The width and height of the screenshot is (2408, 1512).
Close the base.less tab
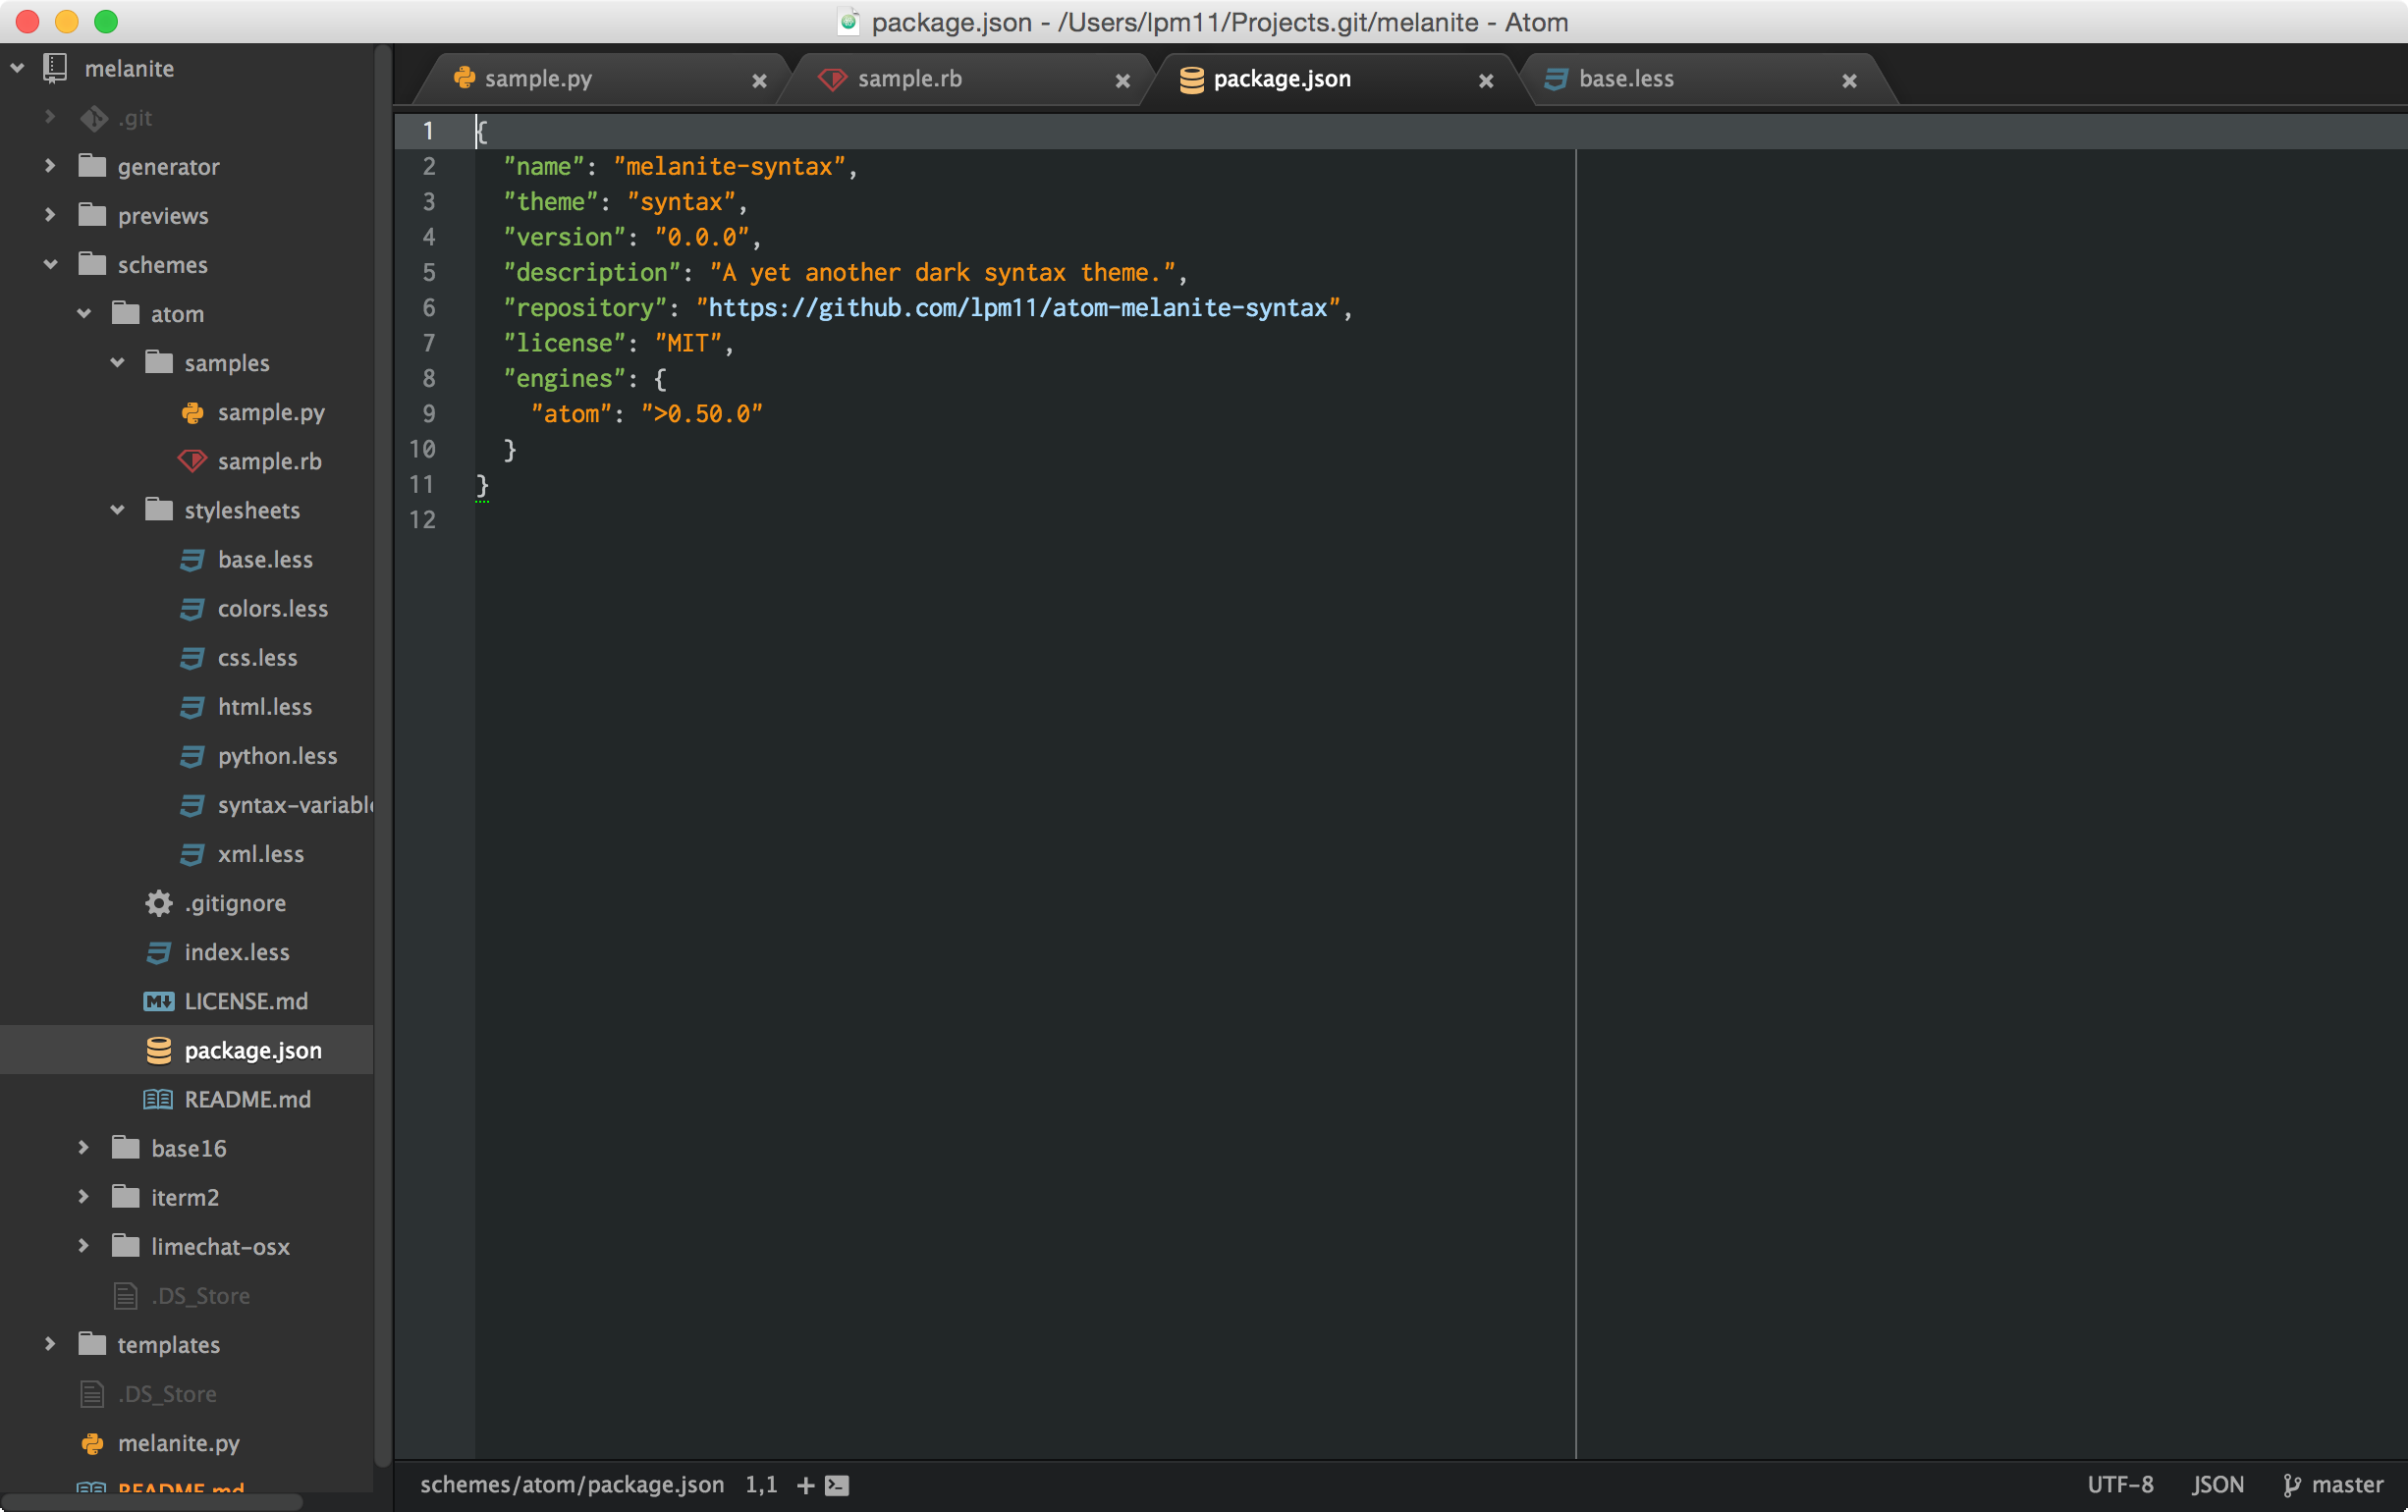click(1849, 81)
